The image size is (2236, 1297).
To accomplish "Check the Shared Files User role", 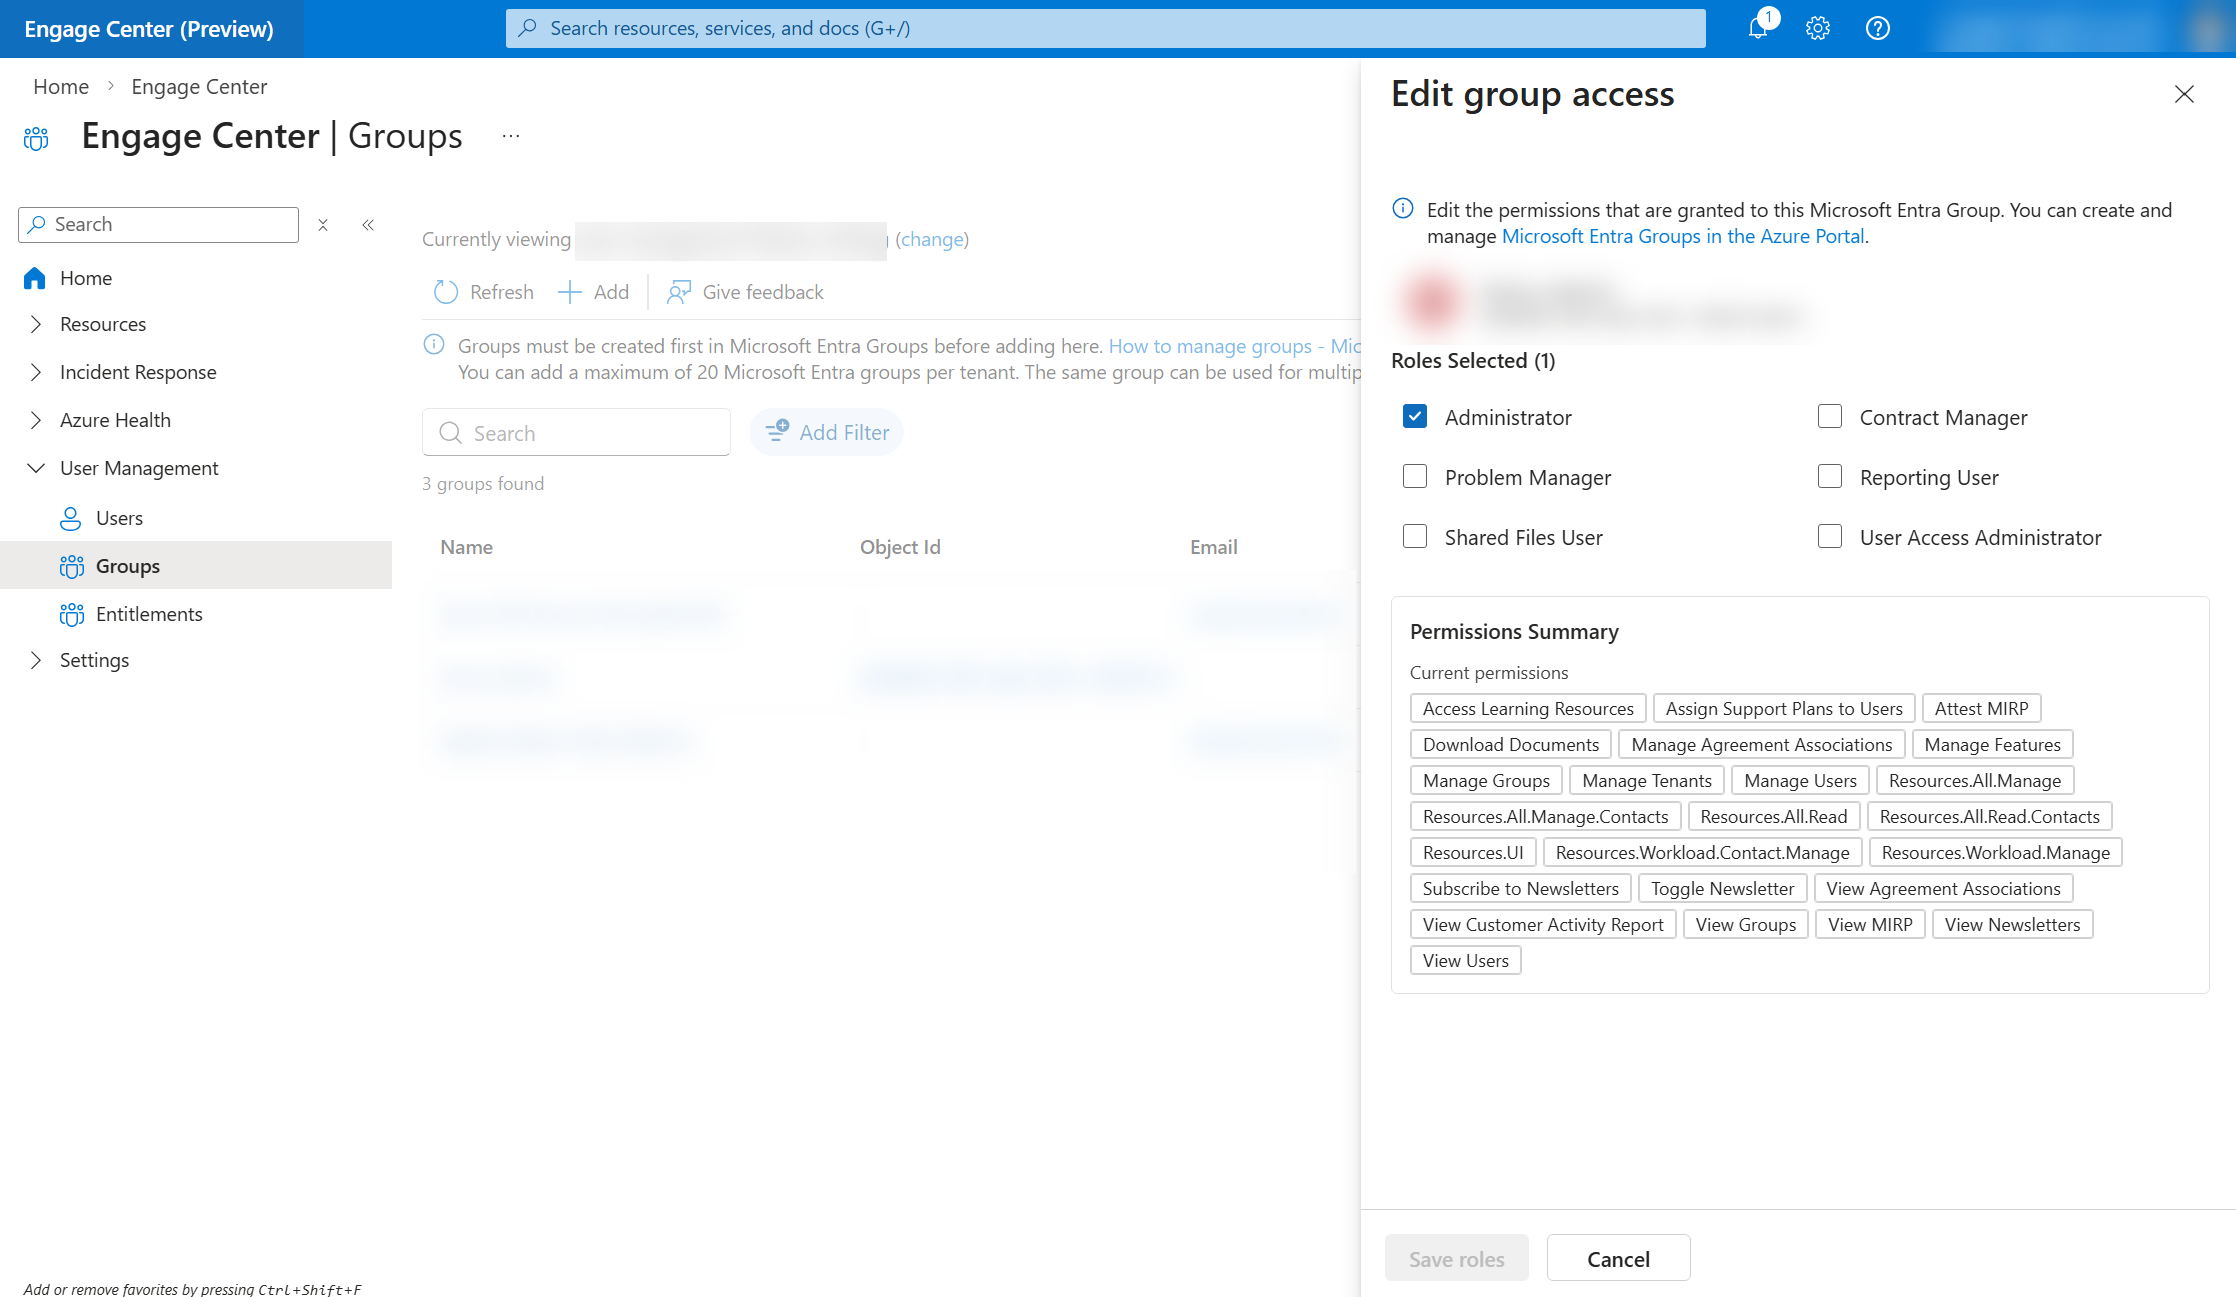I will click(x=1415, y=536).
